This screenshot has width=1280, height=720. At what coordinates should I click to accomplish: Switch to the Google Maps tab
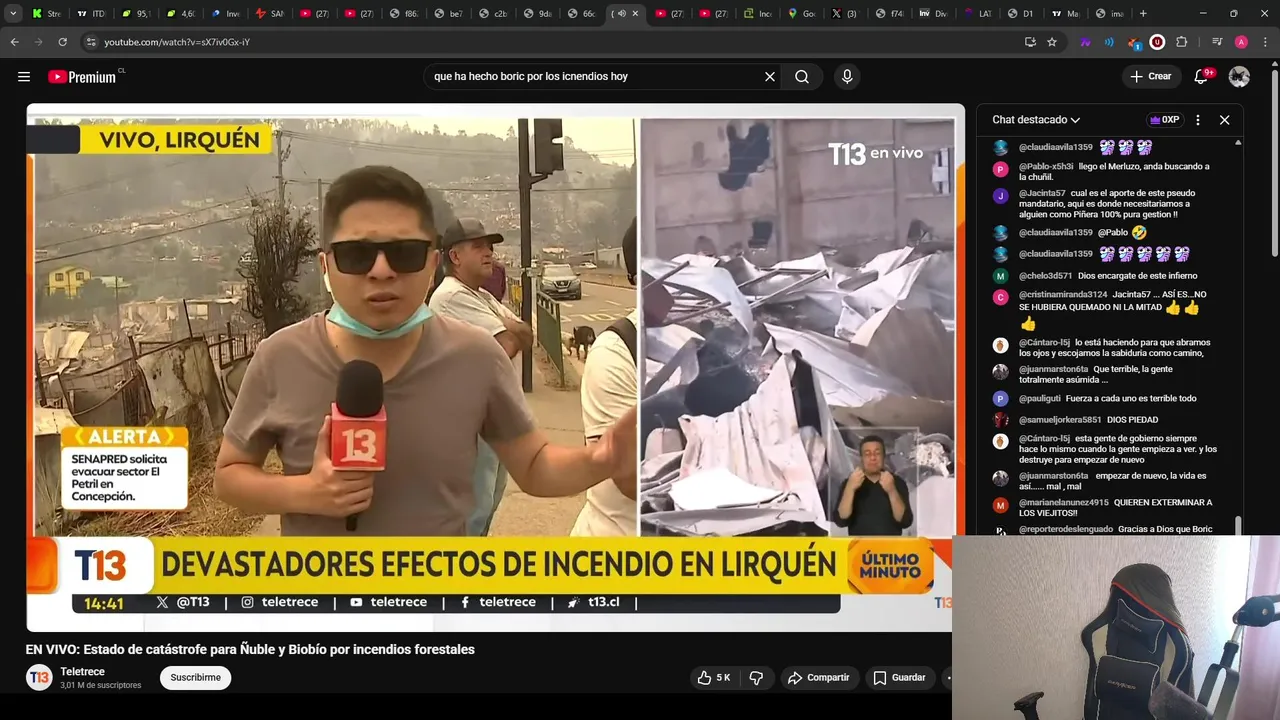pos(802,13)
